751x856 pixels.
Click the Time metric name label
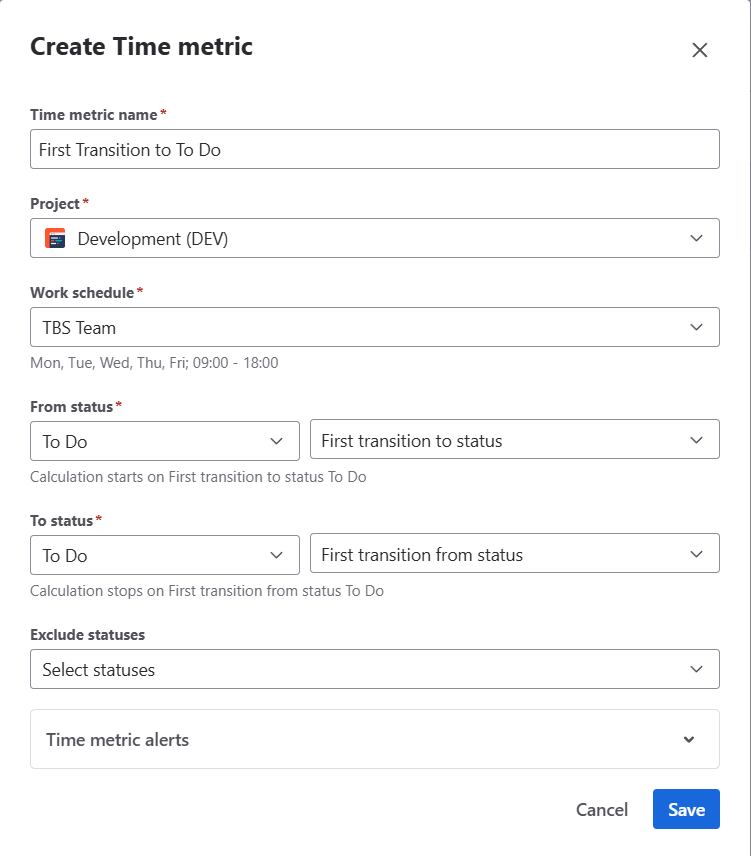click(x=94, y=115)
